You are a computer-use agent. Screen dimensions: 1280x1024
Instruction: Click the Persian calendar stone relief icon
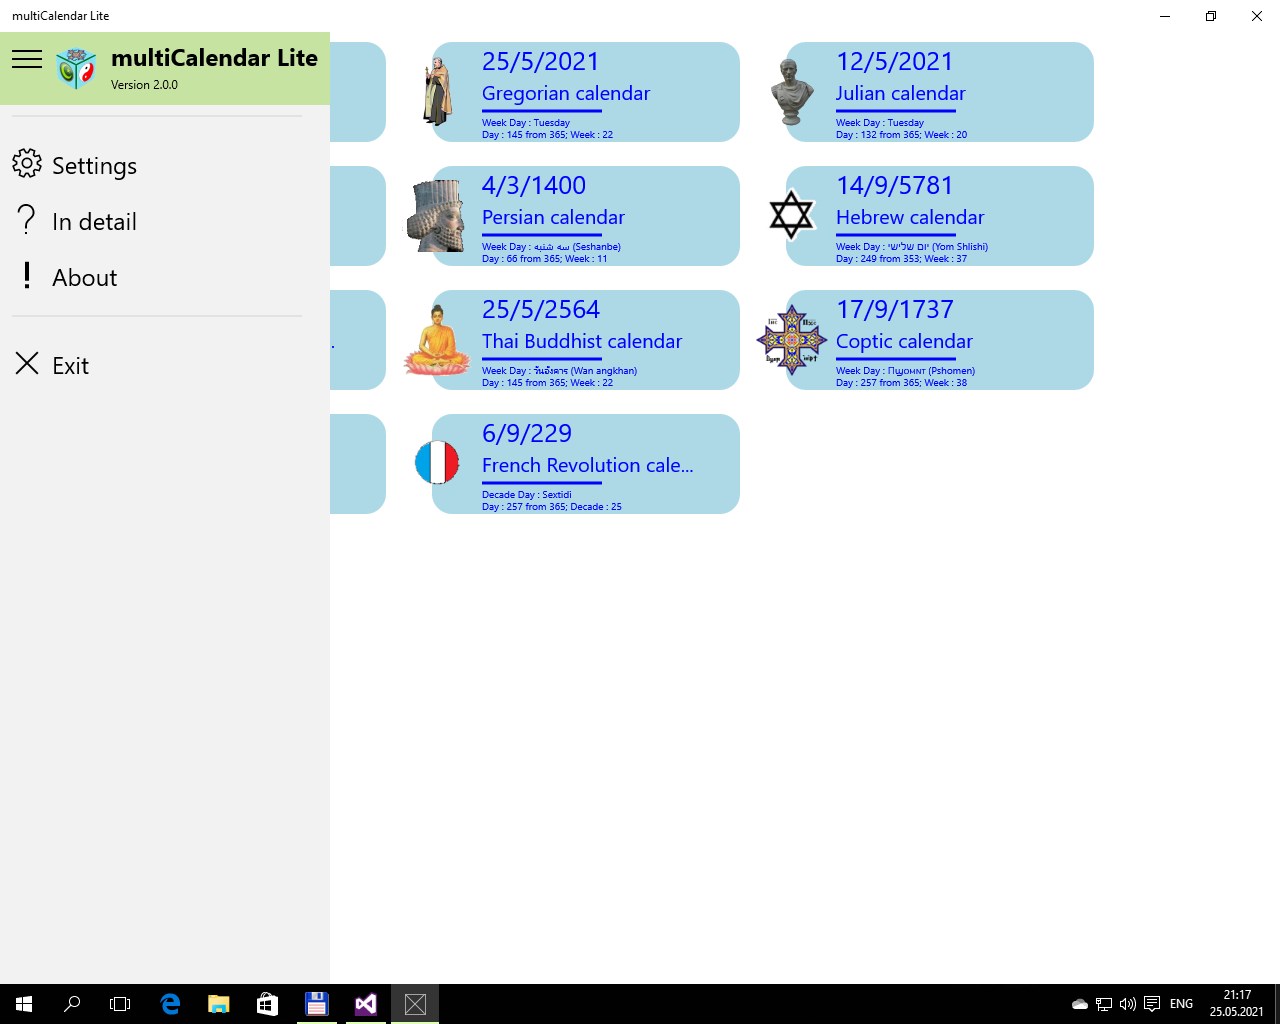pos(437,216)
